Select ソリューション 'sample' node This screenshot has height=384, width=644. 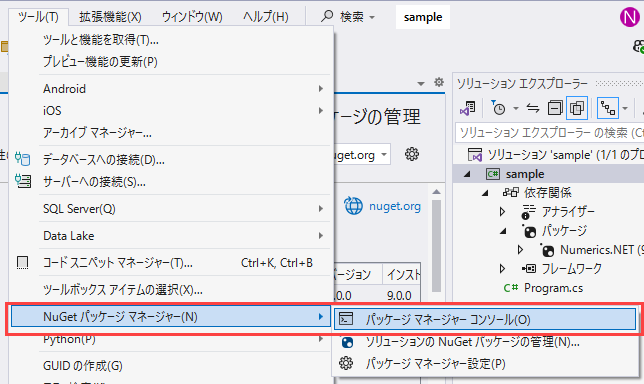(555, 155)
